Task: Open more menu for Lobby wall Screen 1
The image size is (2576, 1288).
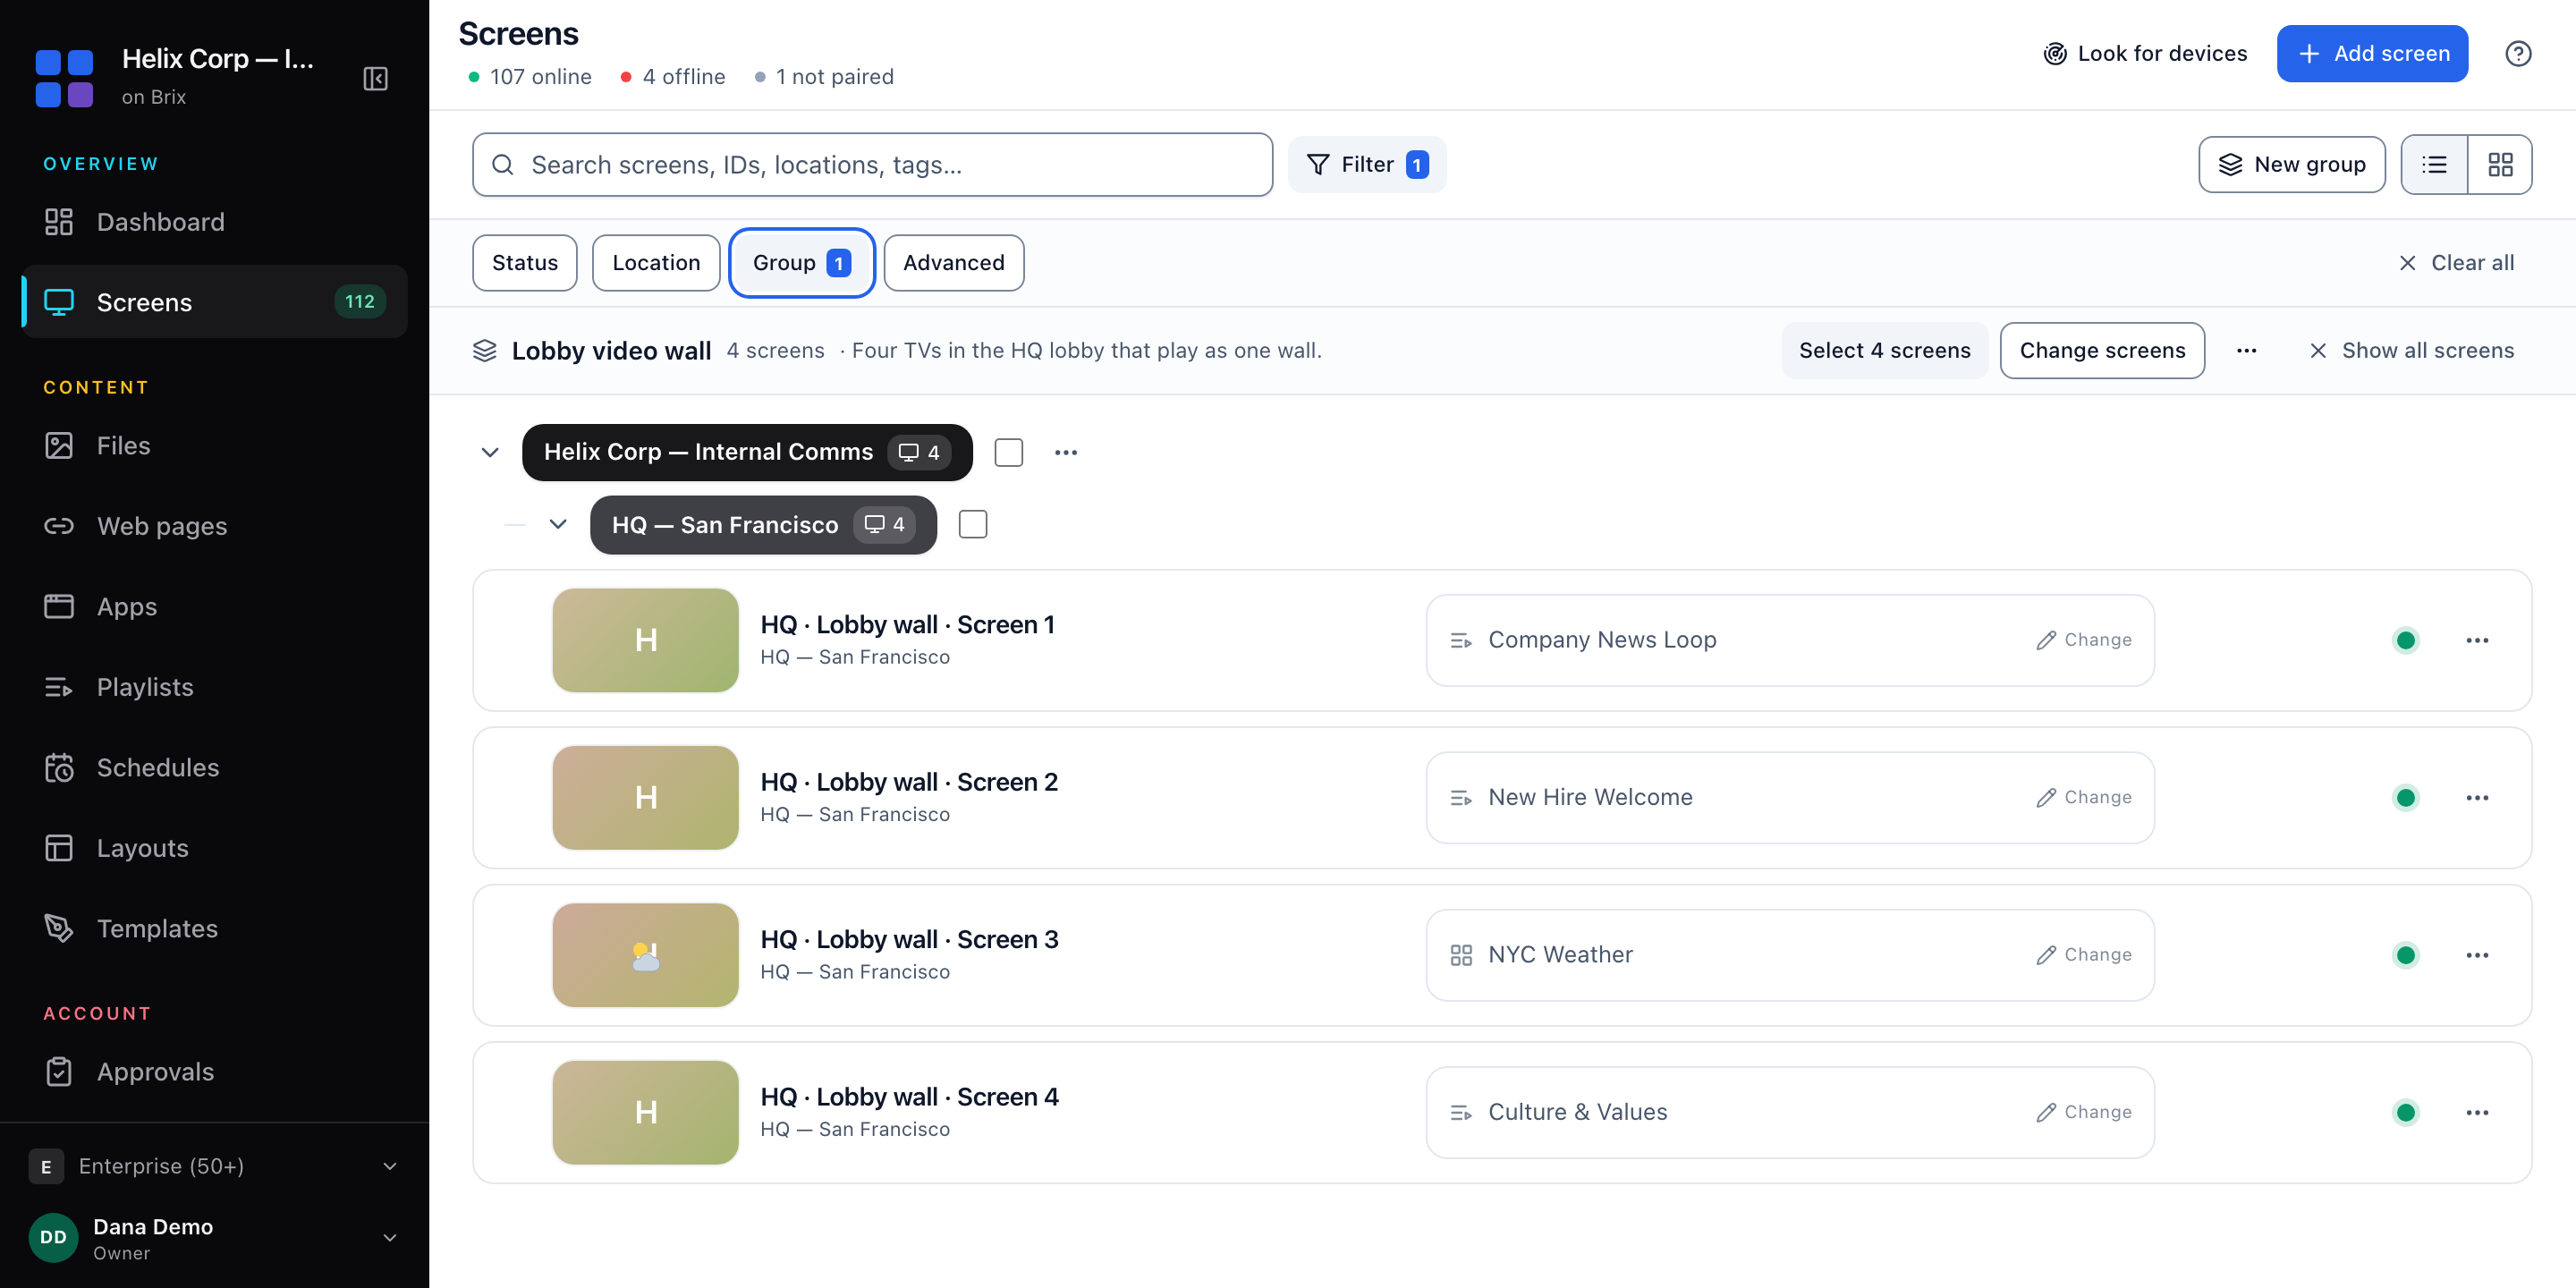Action: coord(2477,640)
